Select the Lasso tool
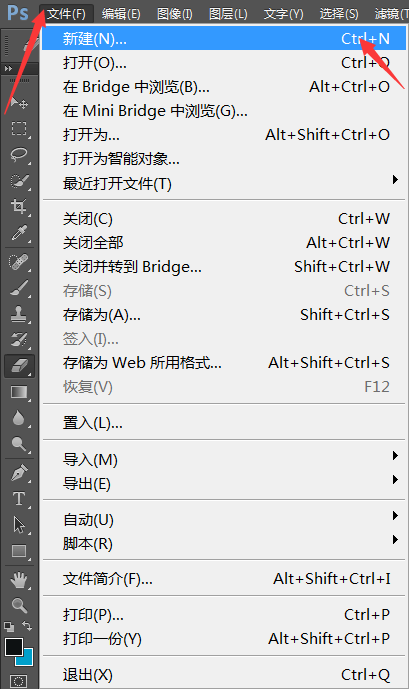This screenshot has height=689, width=409. coord(19,155)
